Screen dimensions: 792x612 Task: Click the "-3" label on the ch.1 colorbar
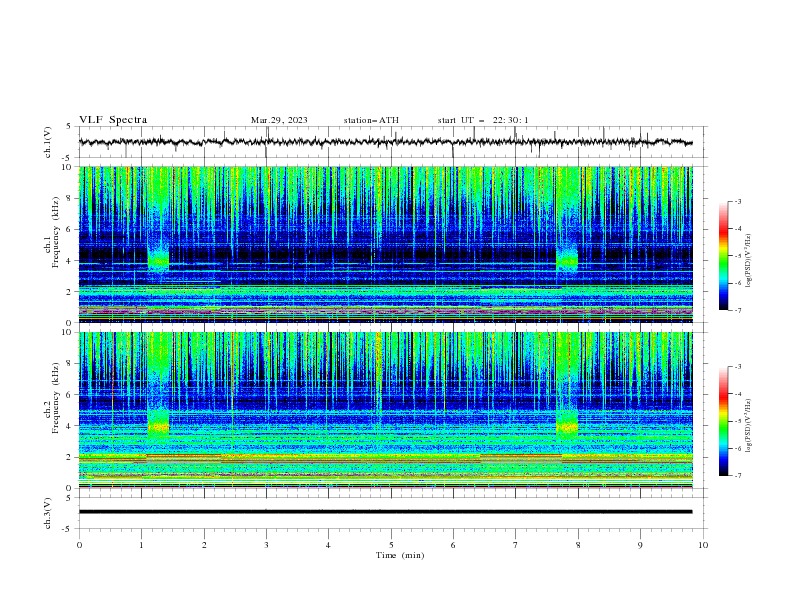[x=737, y=201]
